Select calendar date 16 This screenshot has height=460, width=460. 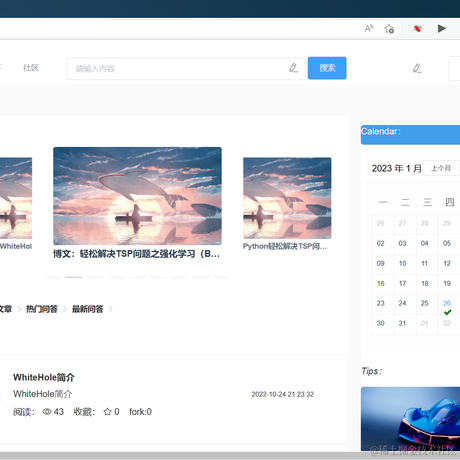pos(381,283)
